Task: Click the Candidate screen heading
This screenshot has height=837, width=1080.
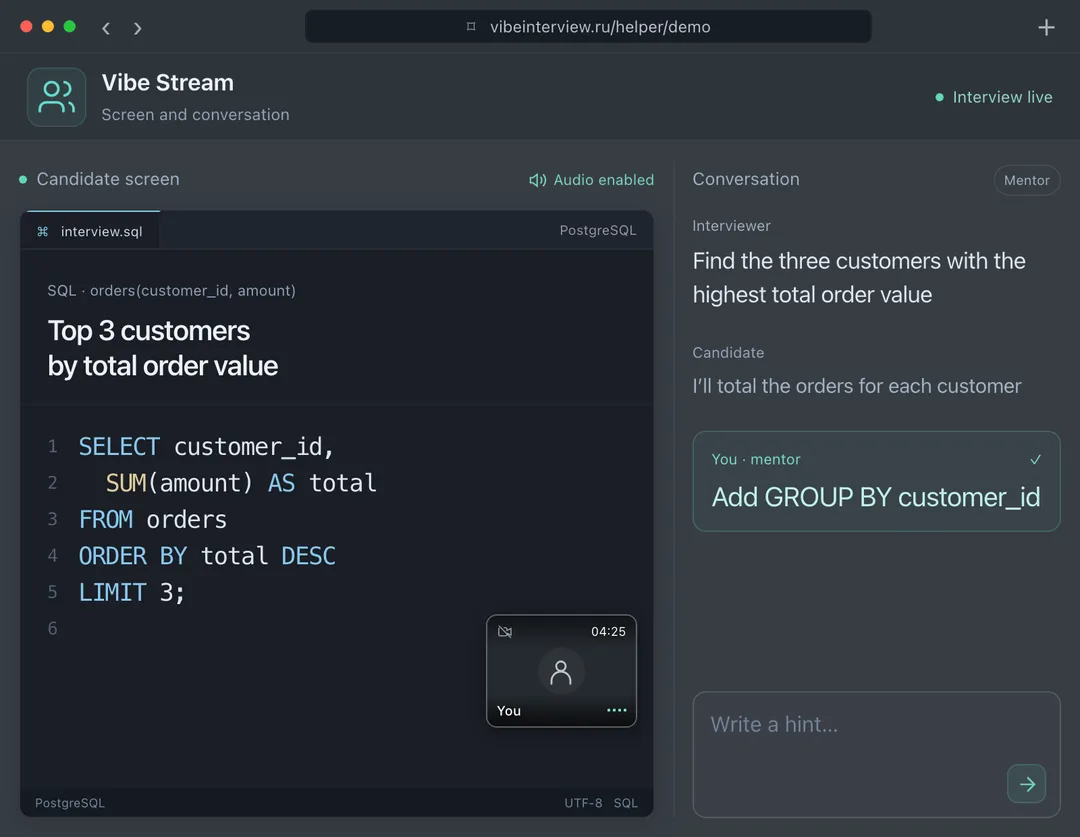Action: [108, 179]
